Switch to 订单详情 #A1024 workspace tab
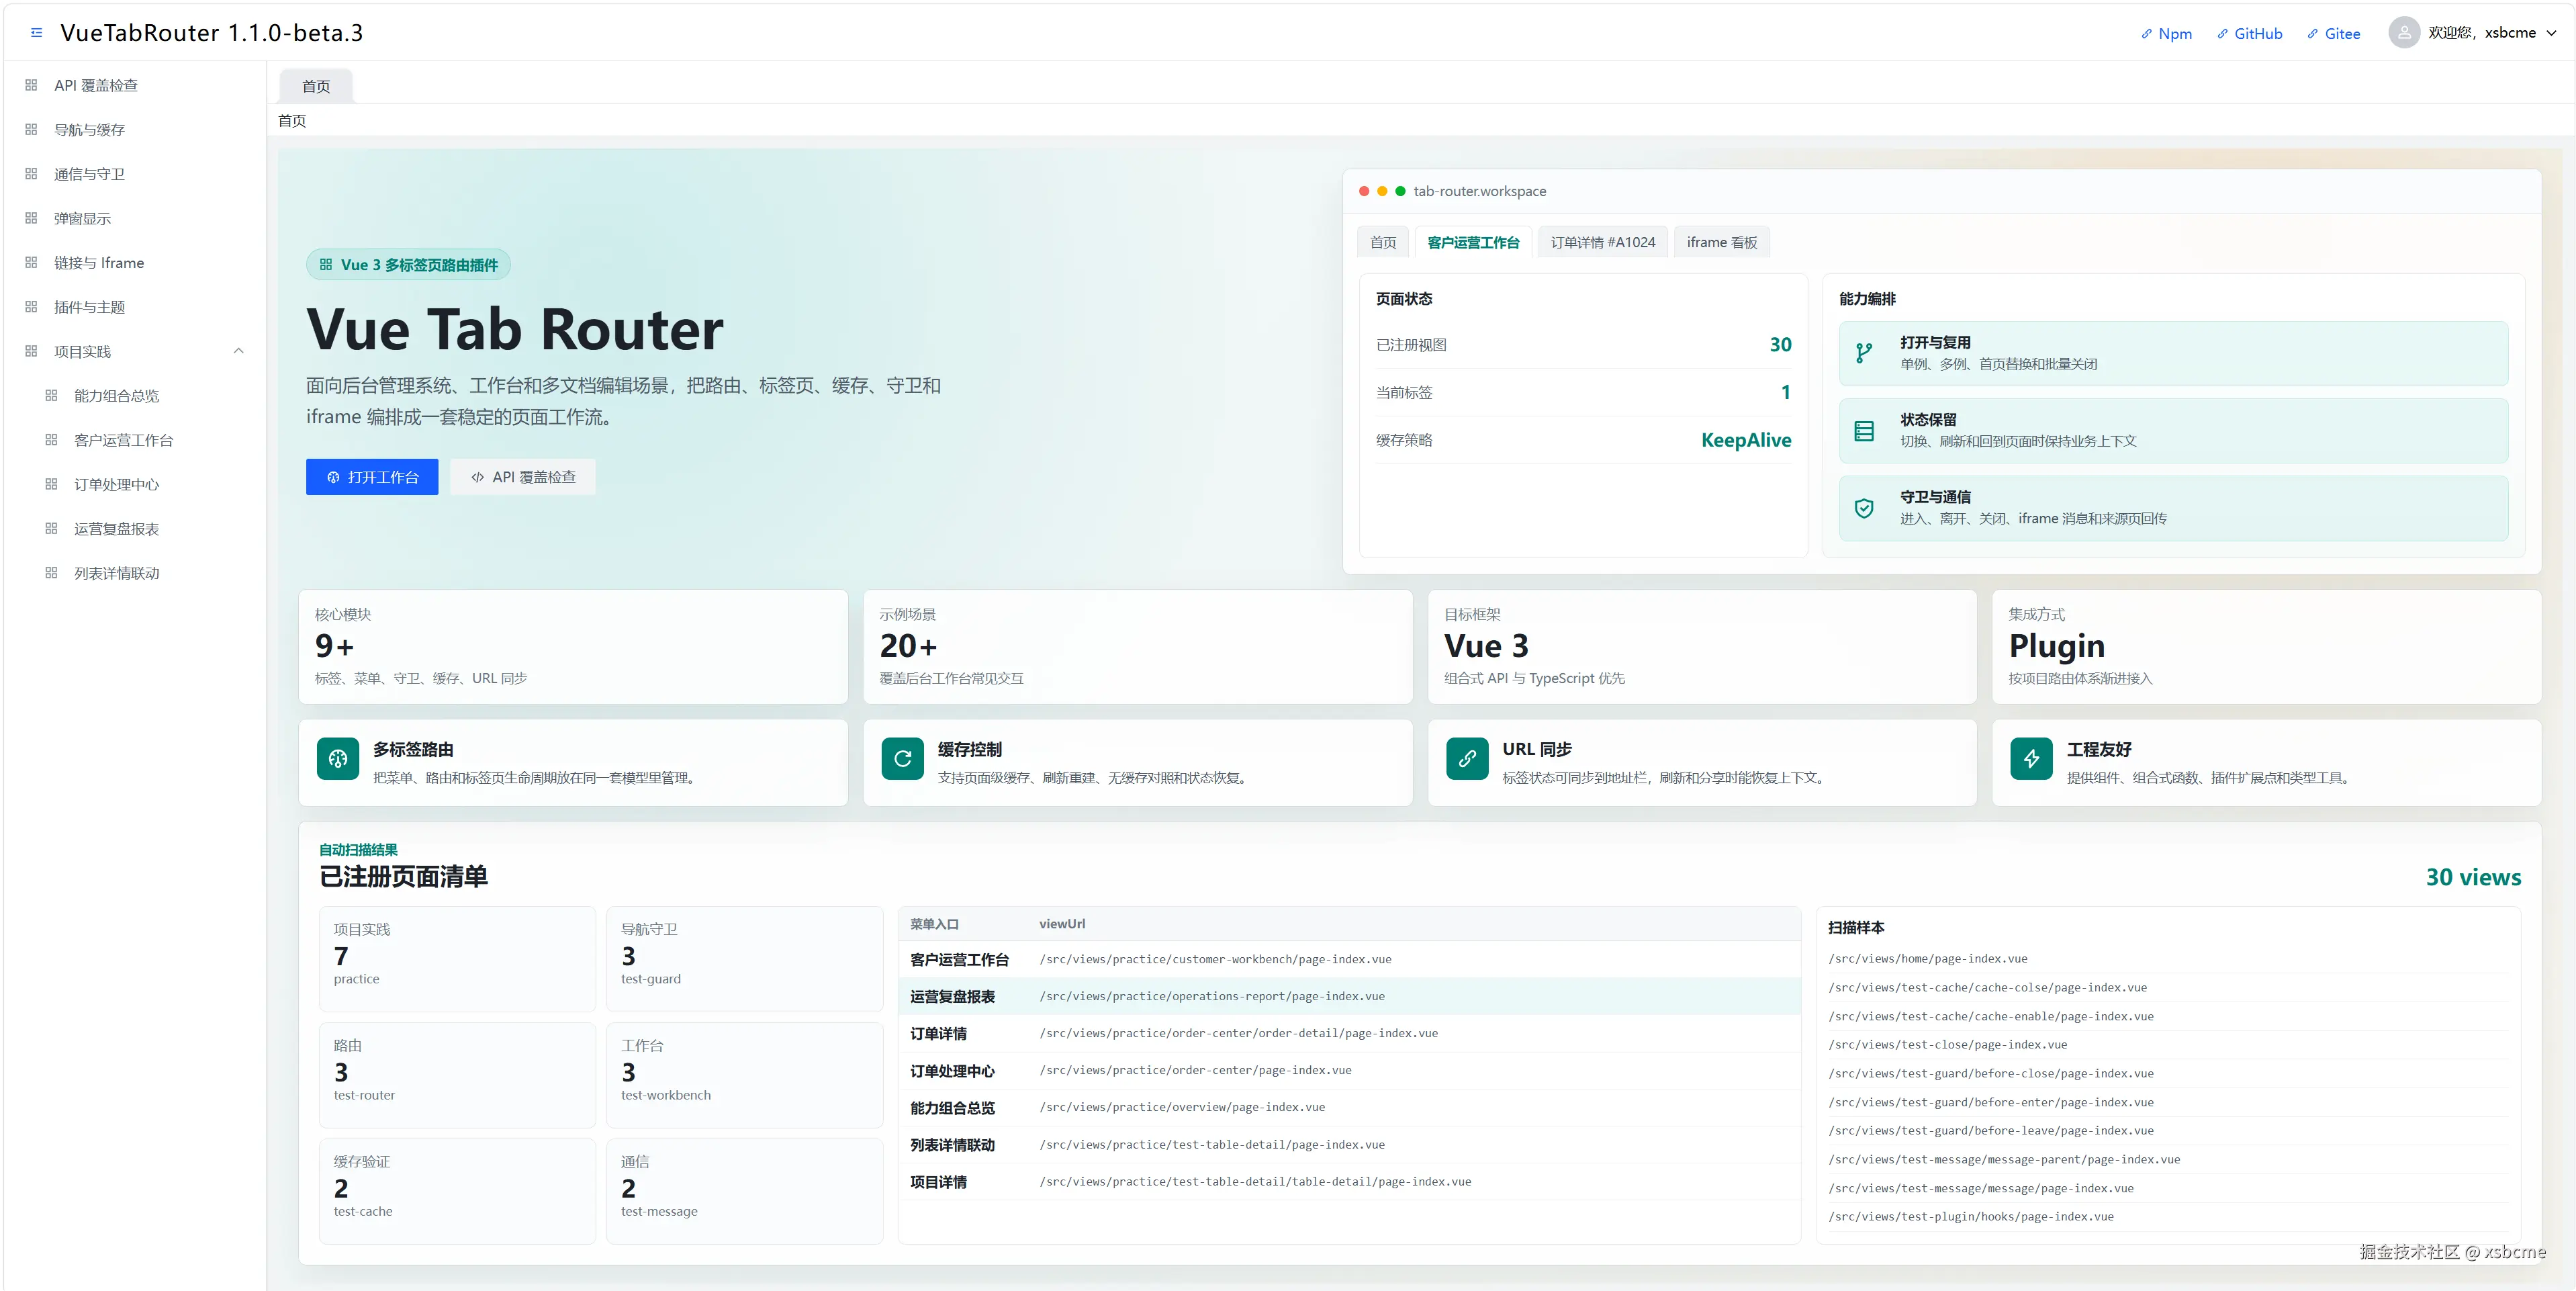 tap(1603, 242)
